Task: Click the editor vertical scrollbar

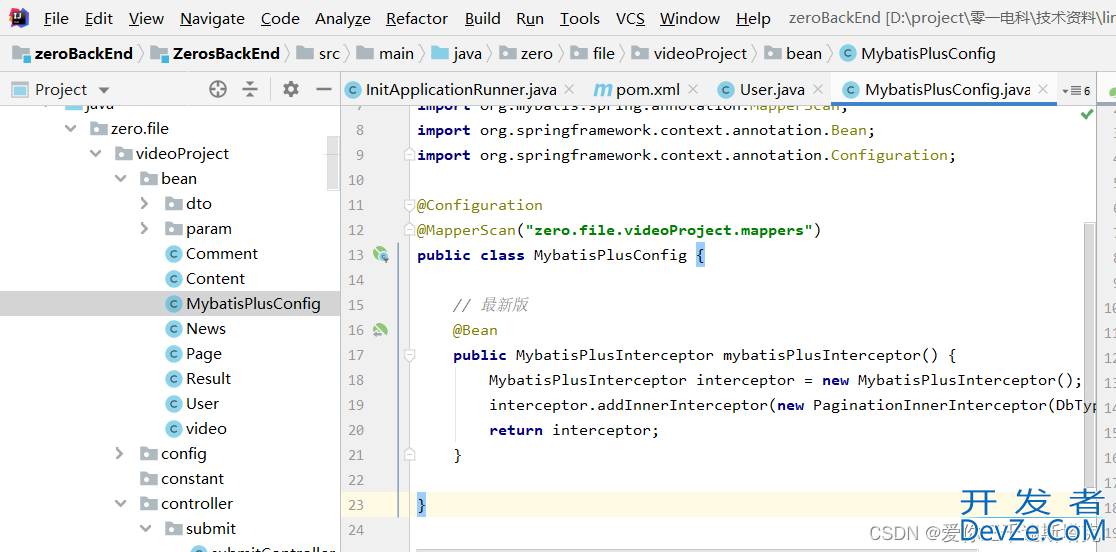Action: (1090, 356)
